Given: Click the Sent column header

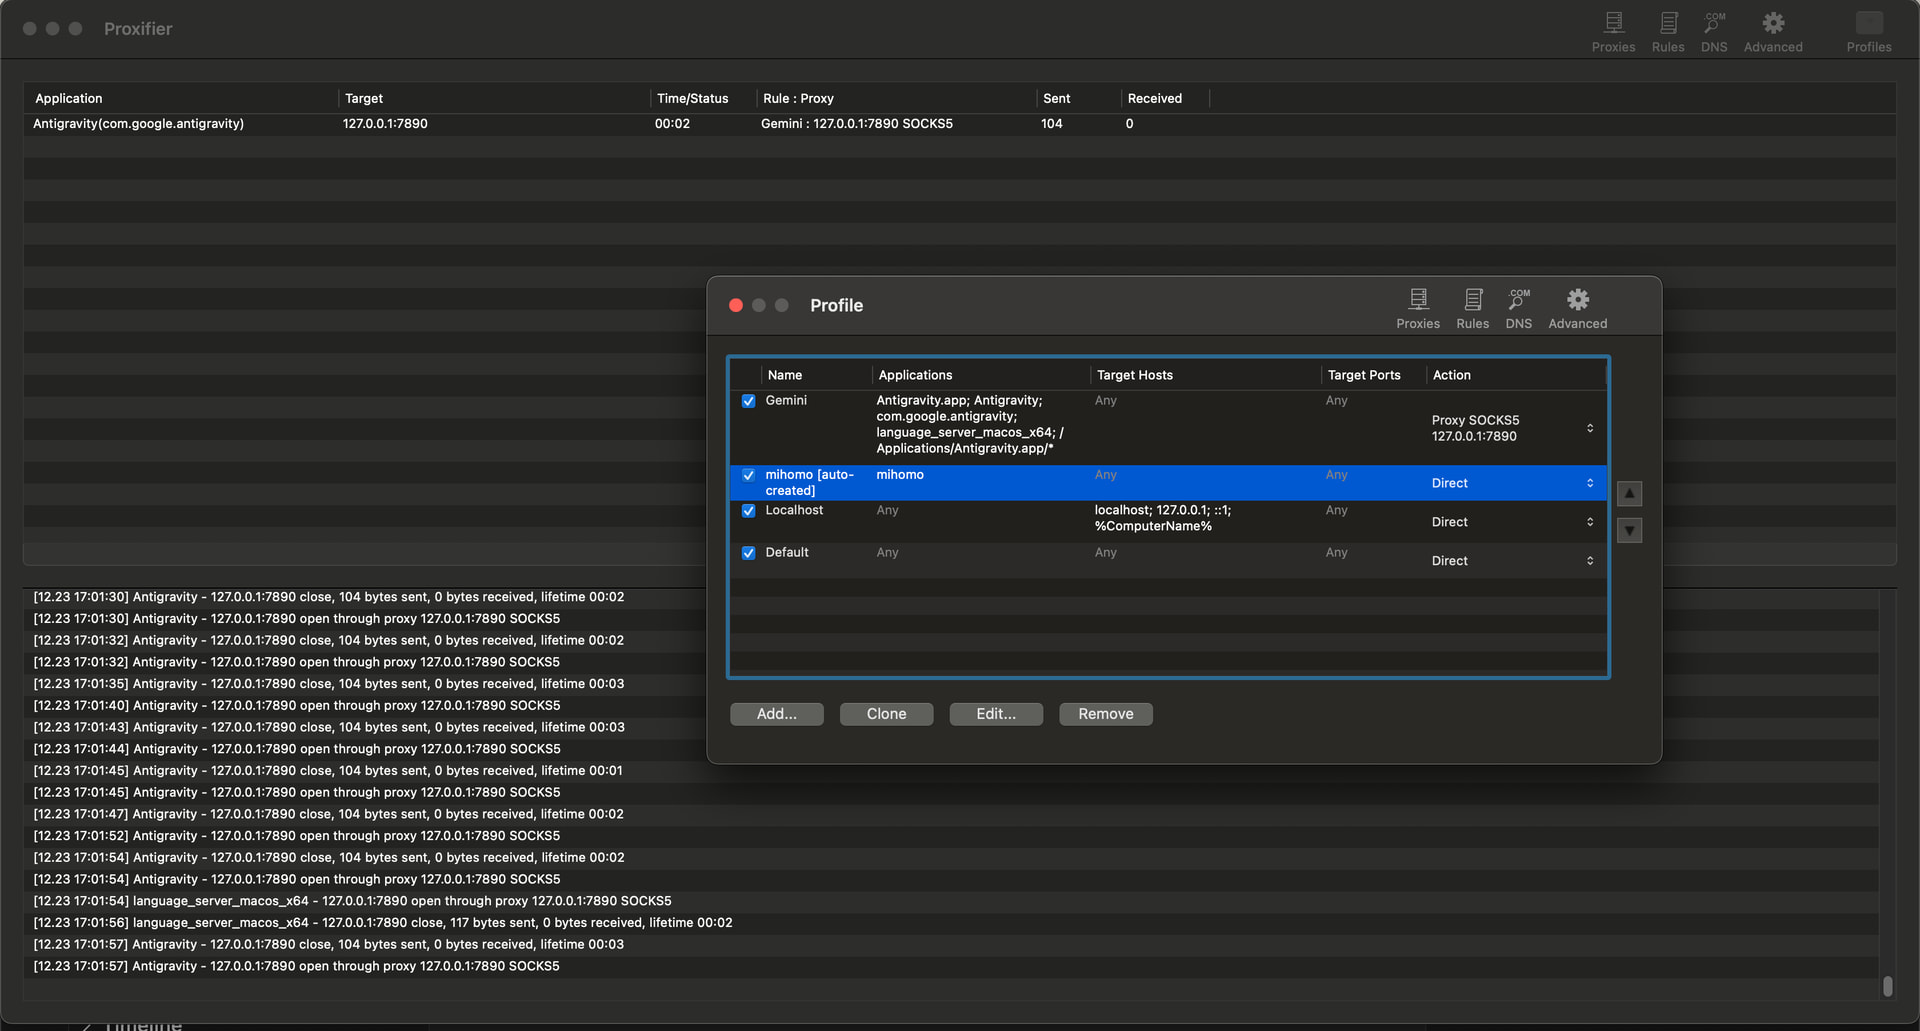Looking at the screenshot, I should (1078, 98).
